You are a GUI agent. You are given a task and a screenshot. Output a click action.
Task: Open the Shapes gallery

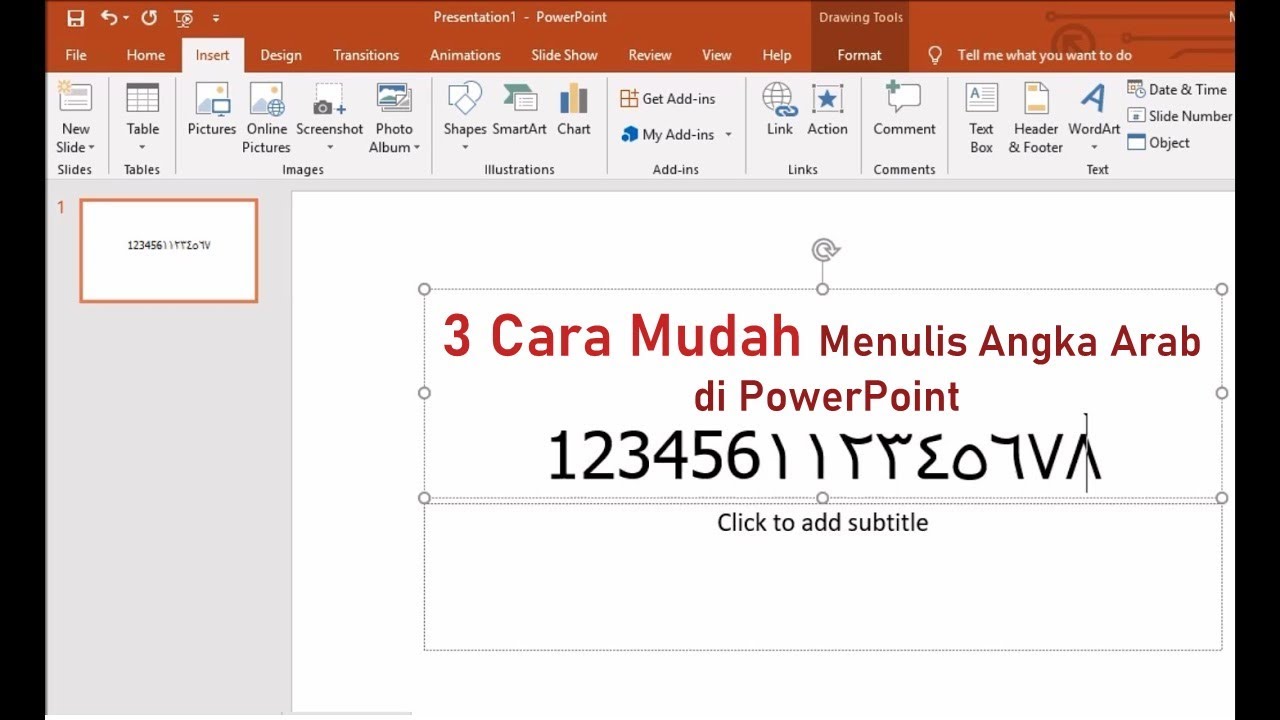click(x=465, y=118)
